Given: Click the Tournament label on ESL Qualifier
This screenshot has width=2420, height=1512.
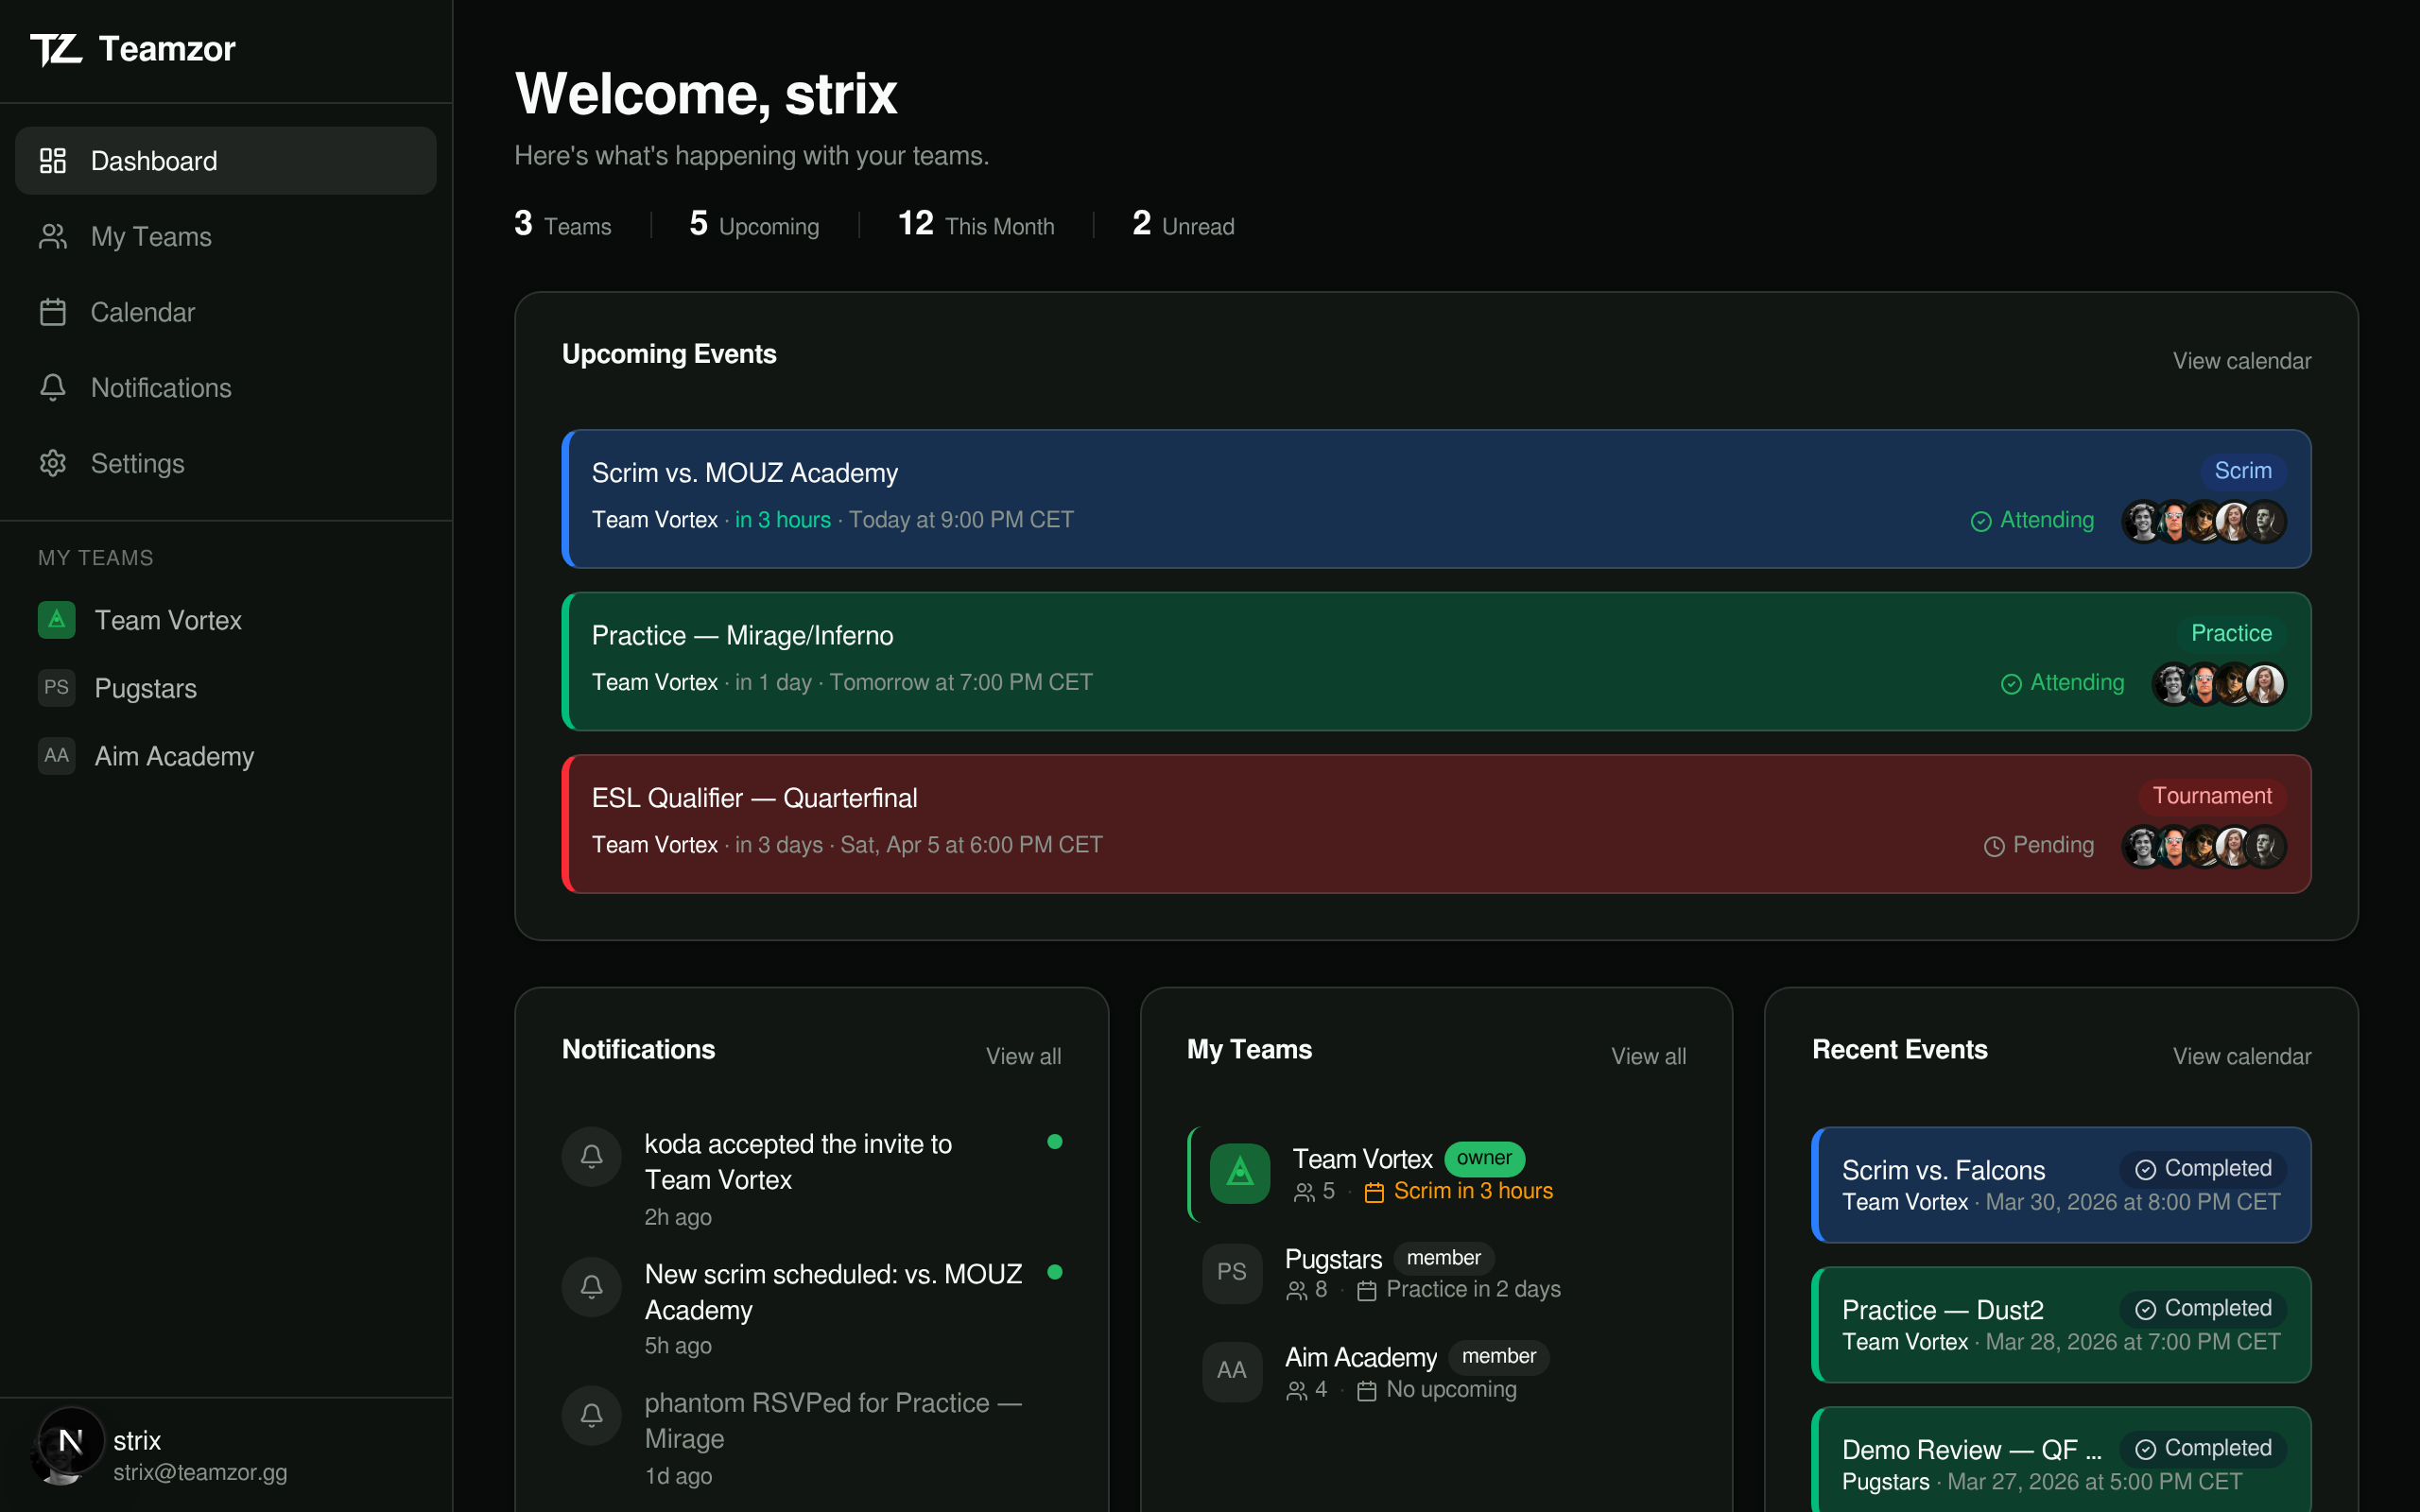Looking at the screenshot, I should [x=2212, y=795].
